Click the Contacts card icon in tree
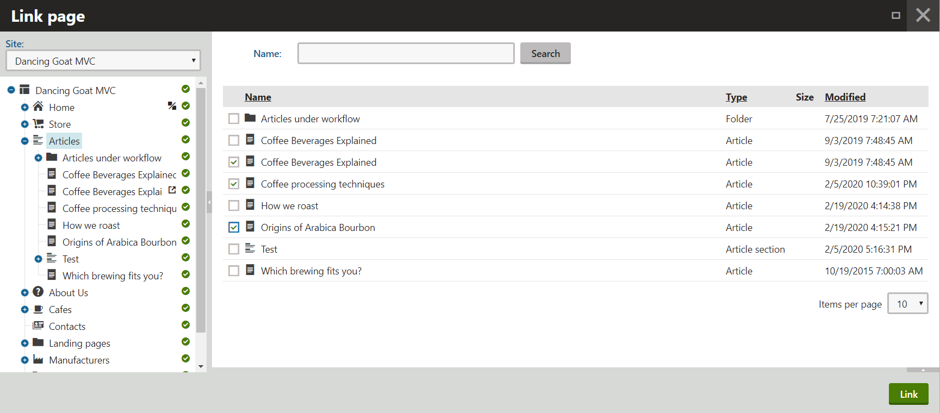The image size is (940, 413). tap(38, 325)
